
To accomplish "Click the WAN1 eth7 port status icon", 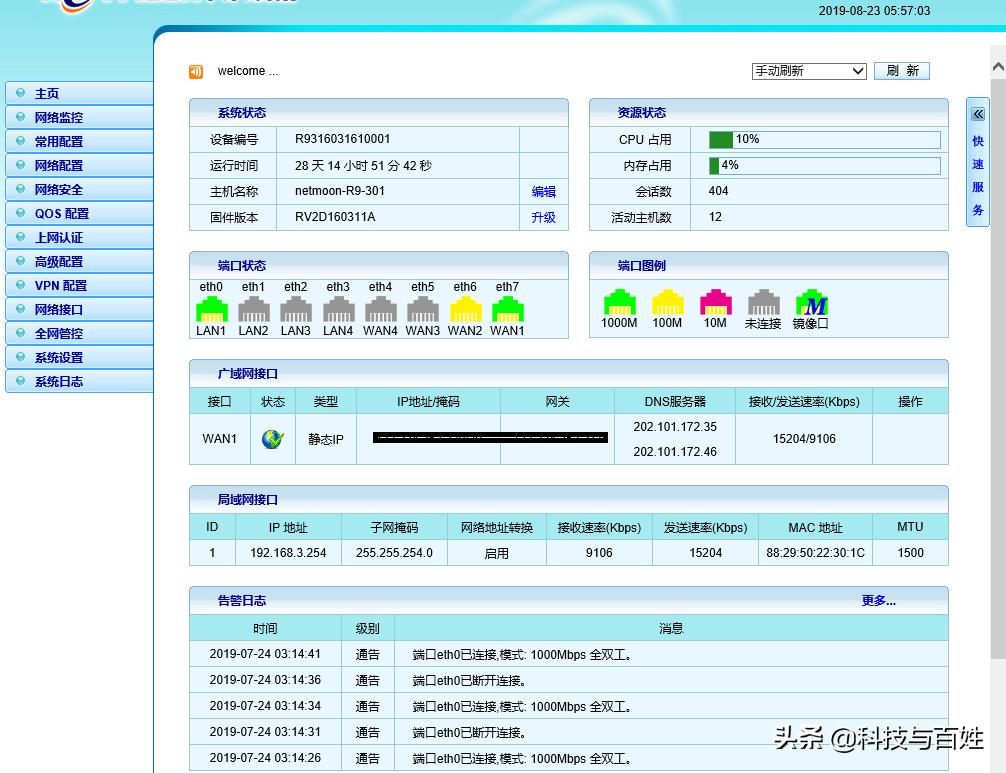I will click(507, 308).
